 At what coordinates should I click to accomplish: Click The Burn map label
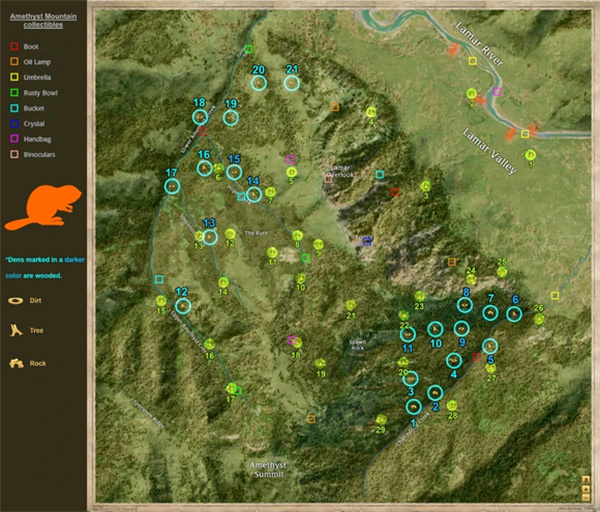tap(256, 233)
